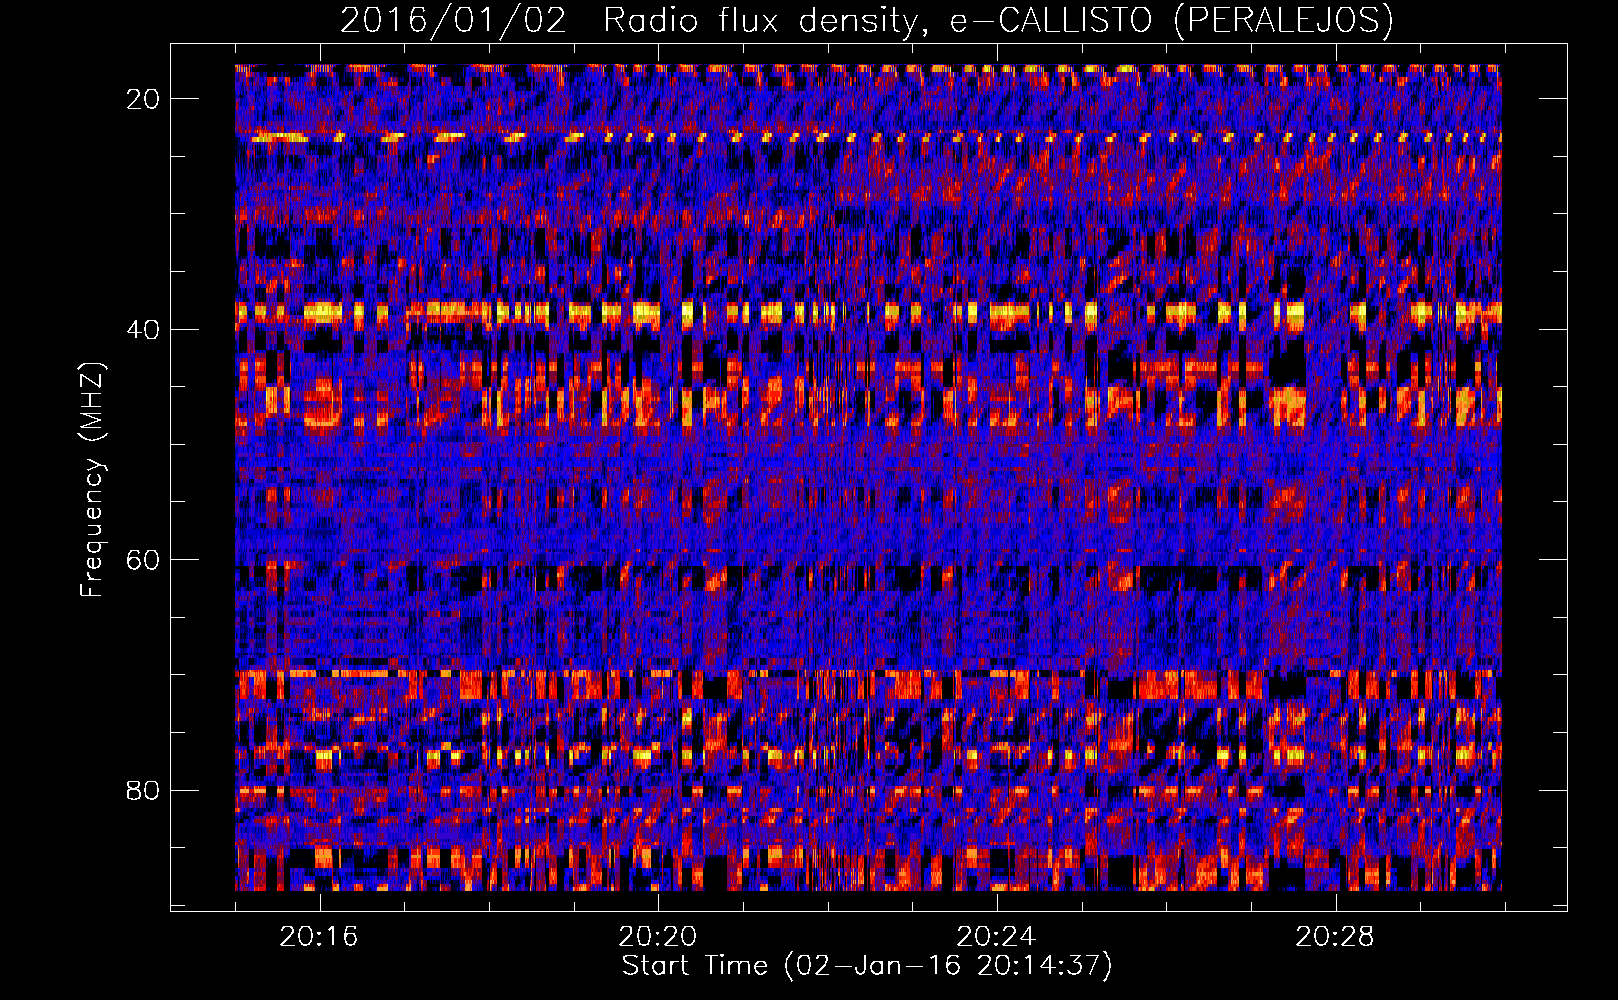
Task: Select the frequency tick label 20
Action: (x=144, y=99)
